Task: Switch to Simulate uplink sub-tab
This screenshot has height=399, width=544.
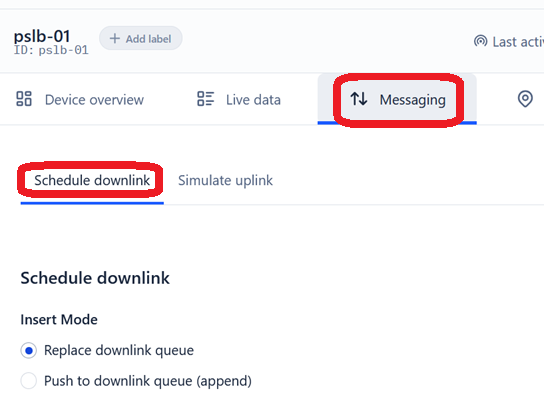Action: point(225,181)
